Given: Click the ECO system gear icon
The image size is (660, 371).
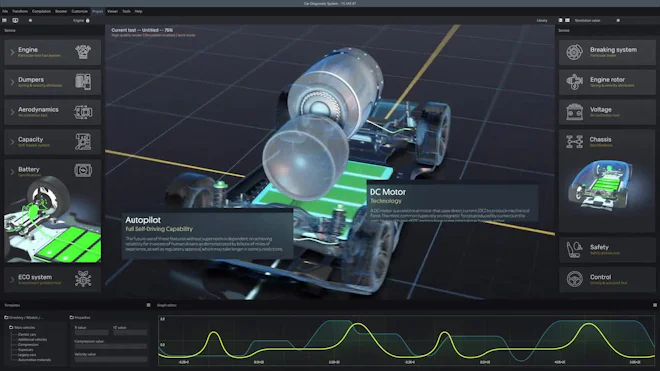Looking at the screenshot, I should 83,279.
